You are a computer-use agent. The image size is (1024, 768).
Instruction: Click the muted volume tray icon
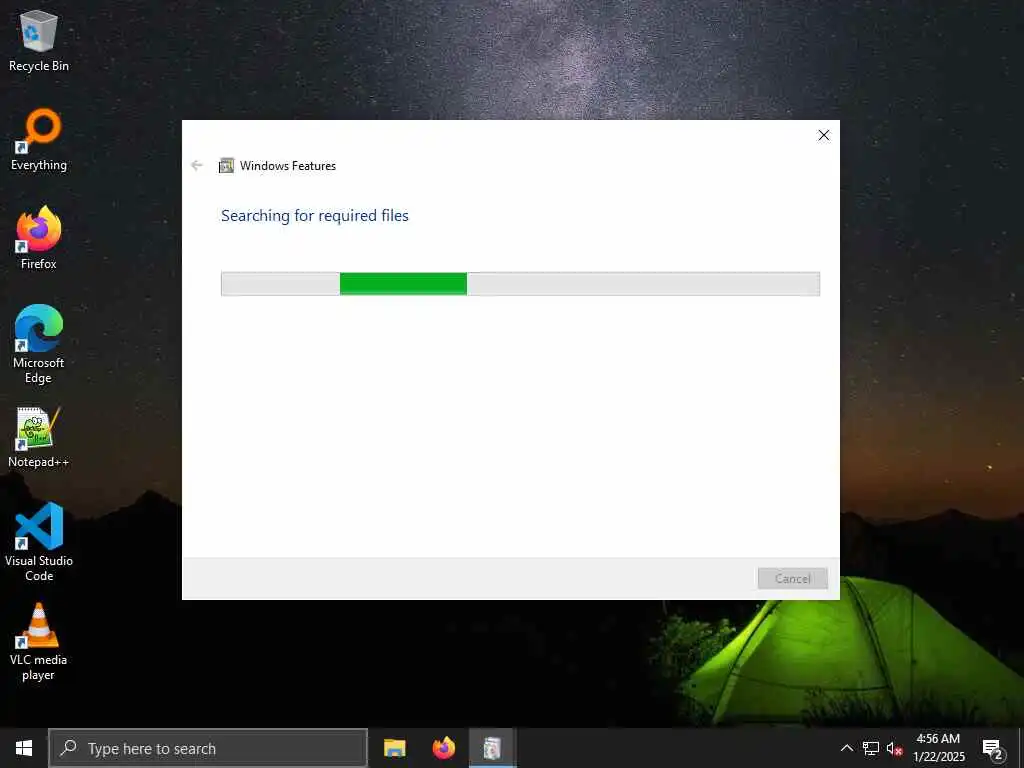[895, 748]
